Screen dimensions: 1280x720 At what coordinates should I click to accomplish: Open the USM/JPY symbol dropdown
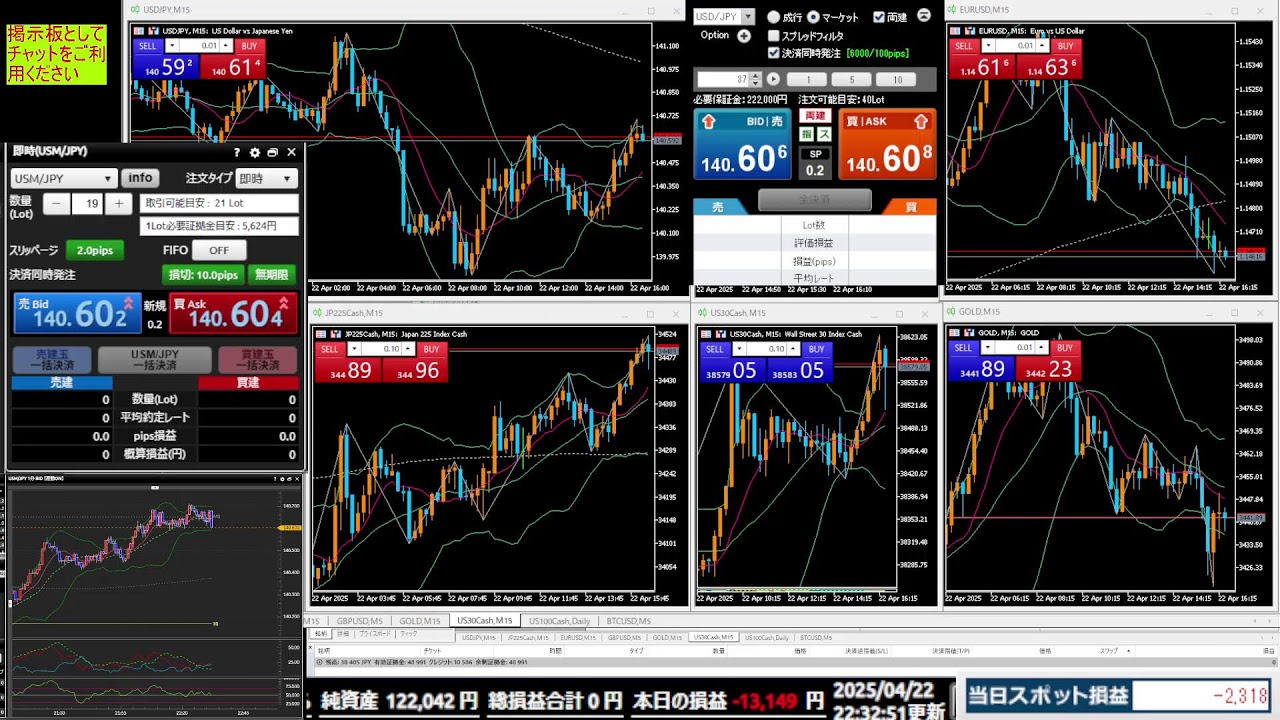(x=63, y=179)
